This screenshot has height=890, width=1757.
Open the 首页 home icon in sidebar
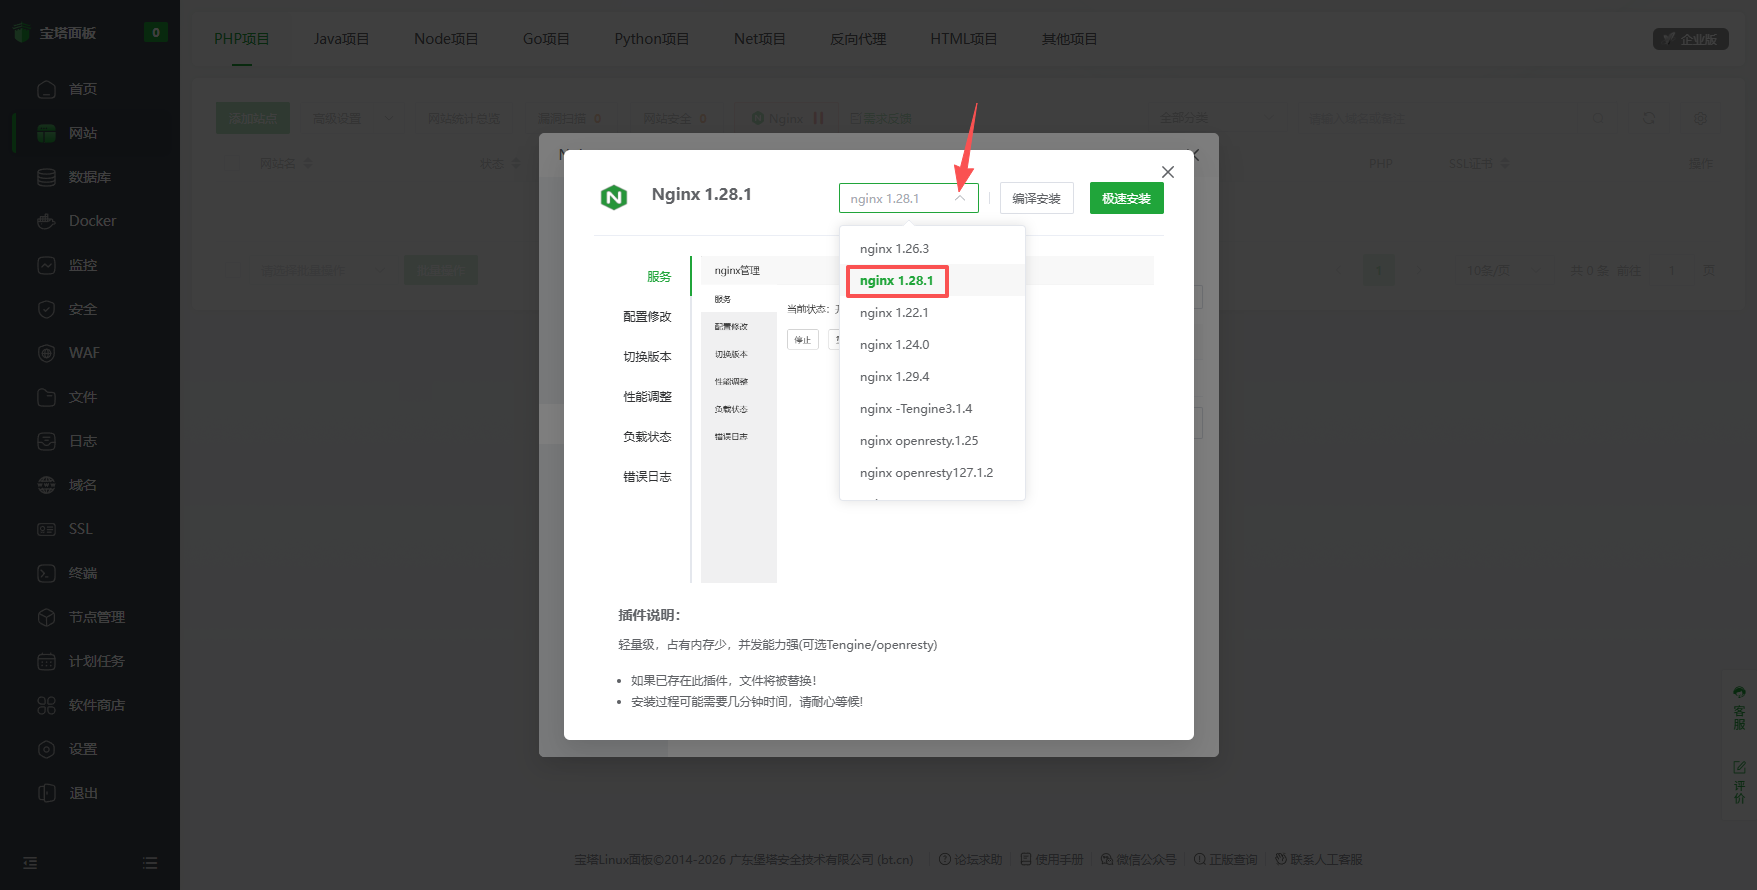(x=46, y=89)
